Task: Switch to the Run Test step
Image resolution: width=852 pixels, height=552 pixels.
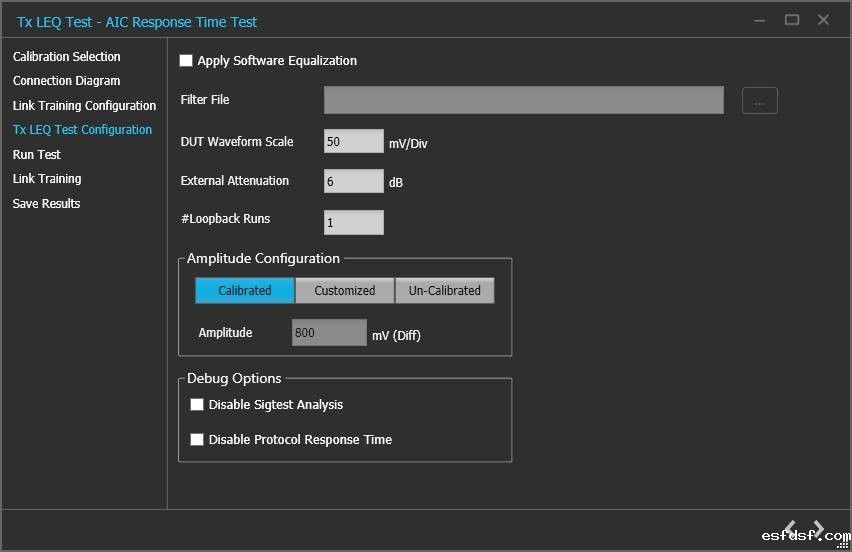Action: tap(37, 155)
